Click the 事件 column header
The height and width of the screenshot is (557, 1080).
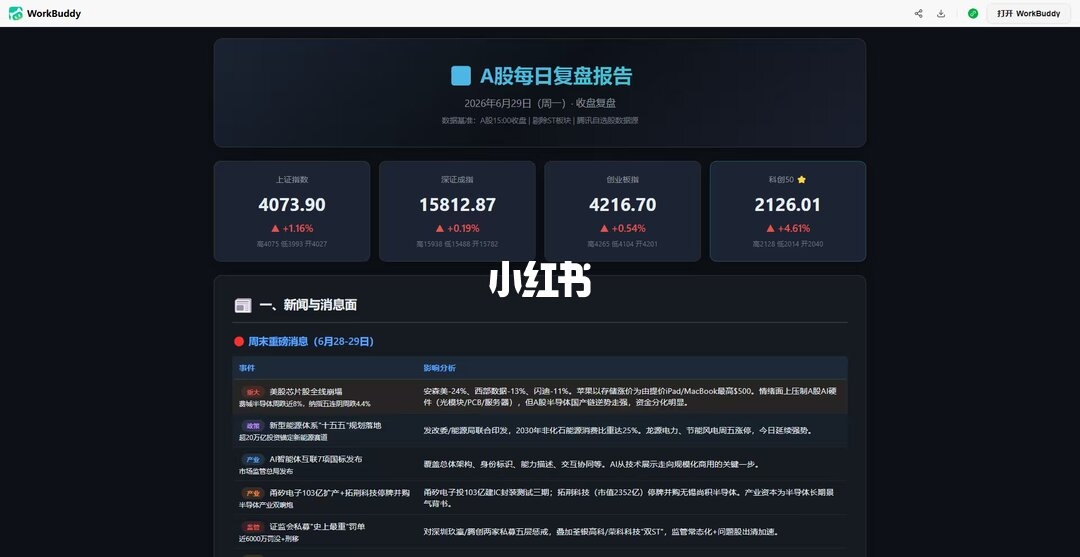[247, 368]
